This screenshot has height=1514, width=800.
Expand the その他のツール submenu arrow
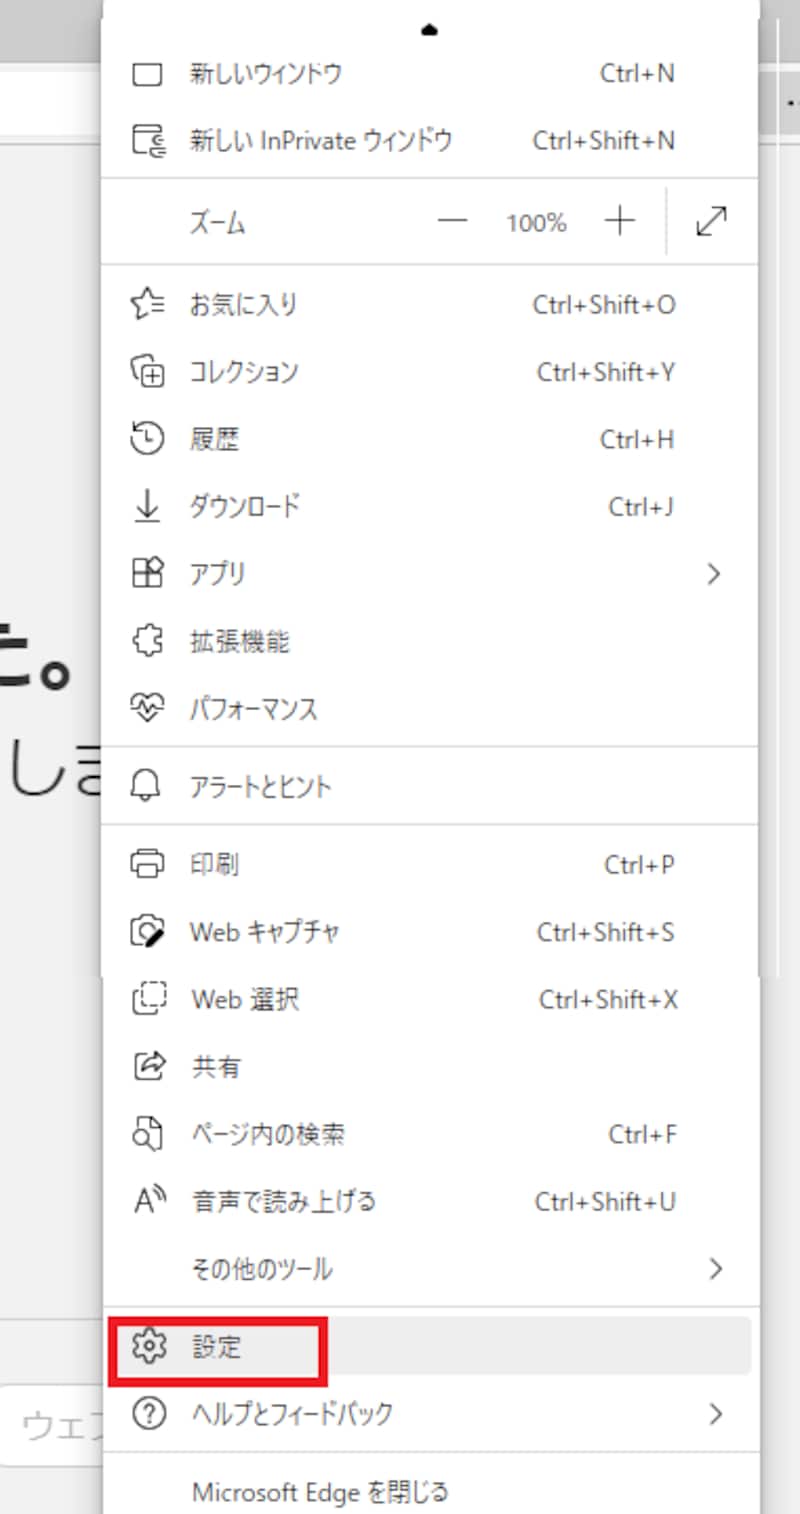(x=714, y=1269)
